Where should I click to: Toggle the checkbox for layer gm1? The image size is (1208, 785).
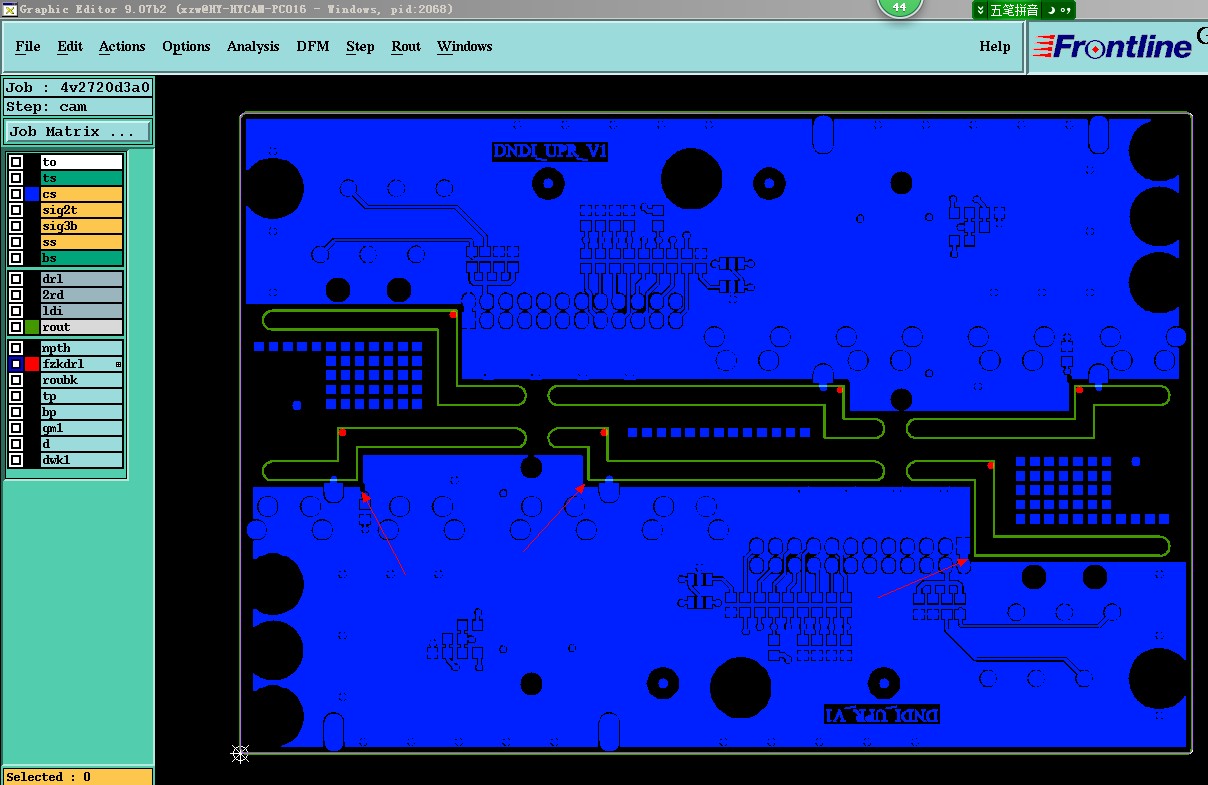(16, 428)
